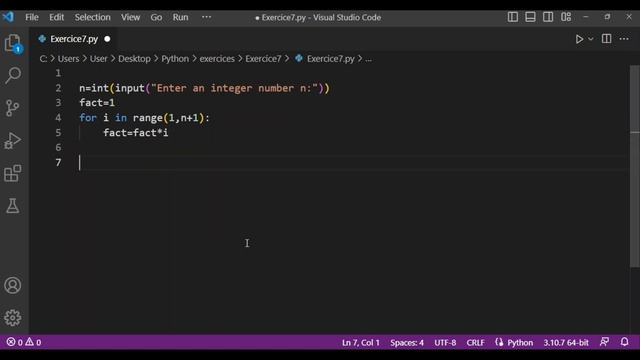Open Customize Layout options
This screenshot has width=640, height=360.
pyautogui.click(x=566, y=17)
